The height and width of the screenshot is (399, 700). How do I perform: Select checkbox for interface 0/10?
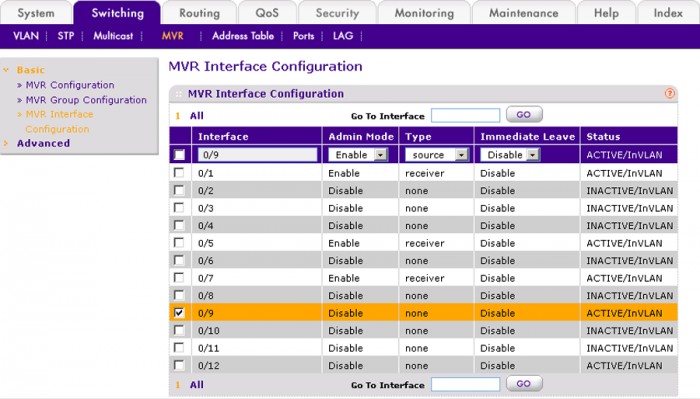pyautogui.click(x=179, y=330)
